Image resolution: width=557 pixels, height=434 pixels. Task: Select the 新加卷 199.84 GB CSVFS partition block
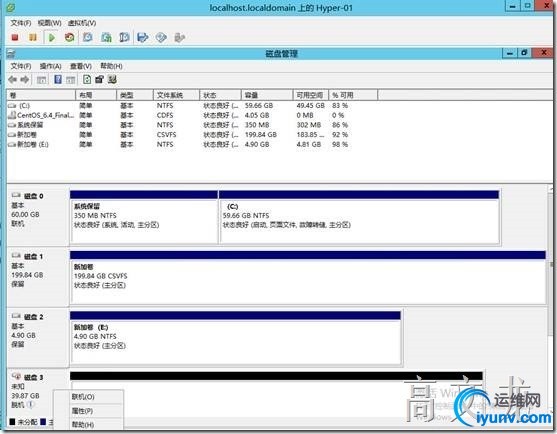point(308,278)
